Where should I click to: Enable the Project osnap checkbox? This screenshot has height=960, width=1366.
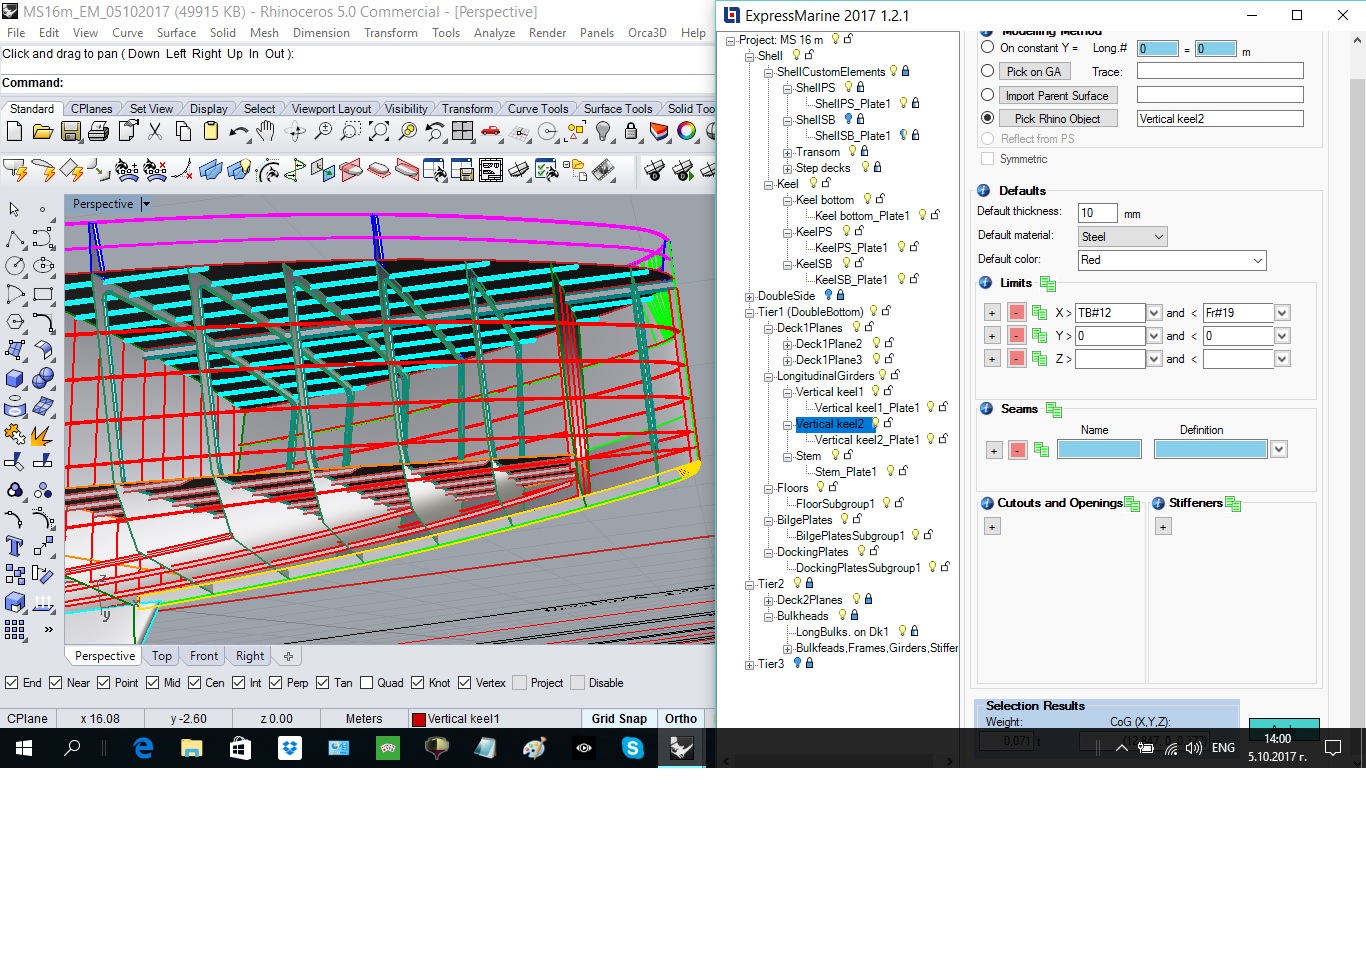(x=519, y=683)
